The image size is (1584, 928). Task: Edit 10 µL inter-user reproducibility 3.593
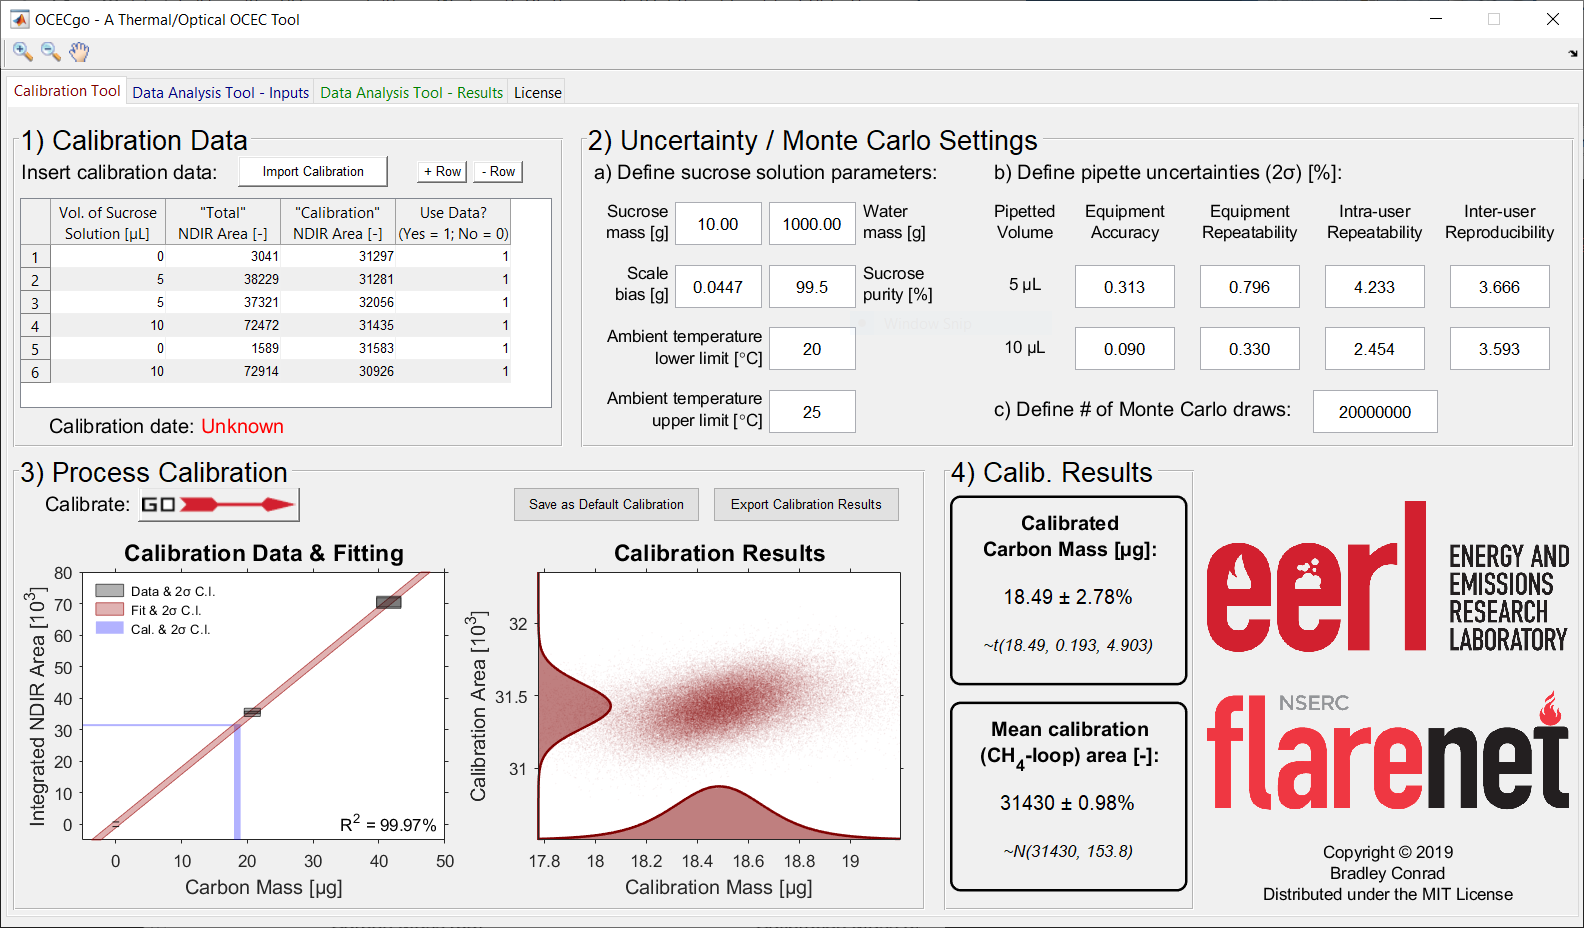tap(1500, 349)
